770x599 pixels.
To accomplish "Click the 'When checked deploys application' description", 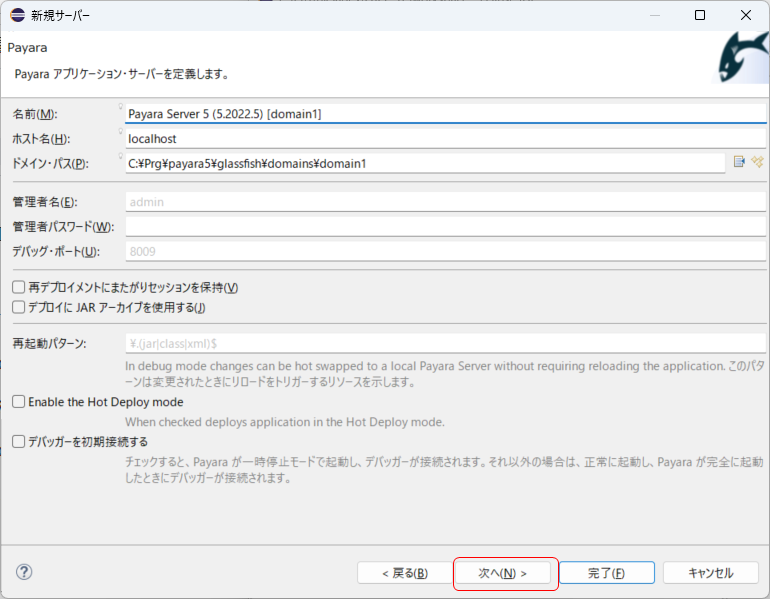I will (285, 422).
